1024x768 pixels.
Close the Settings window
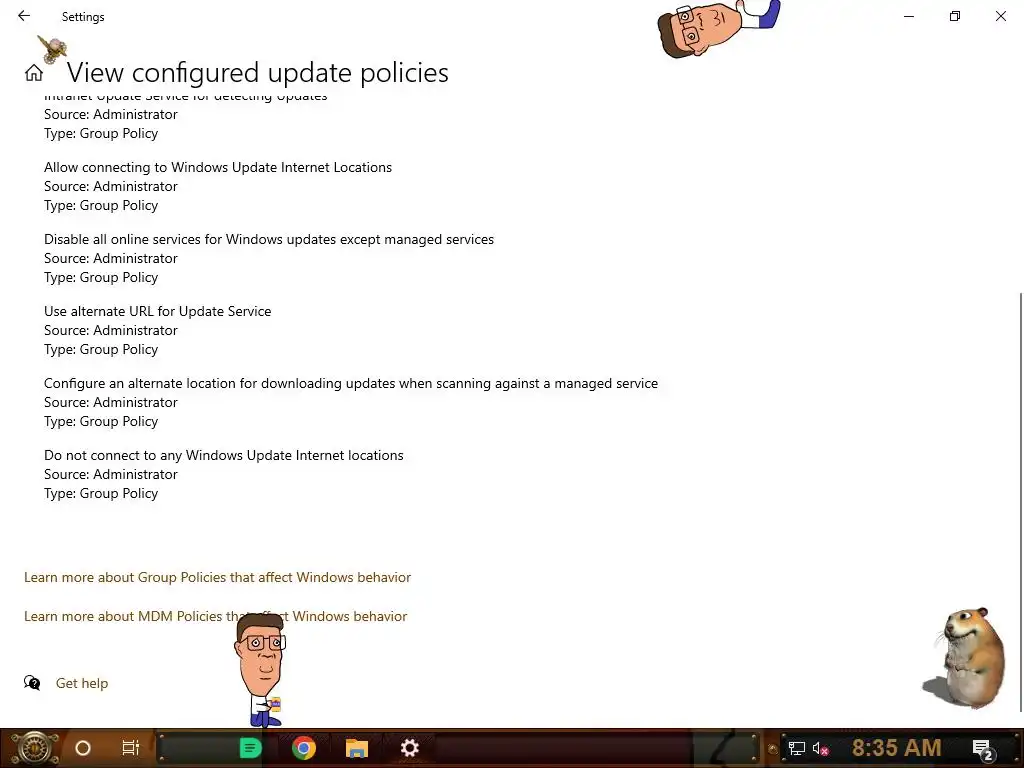1000,16
